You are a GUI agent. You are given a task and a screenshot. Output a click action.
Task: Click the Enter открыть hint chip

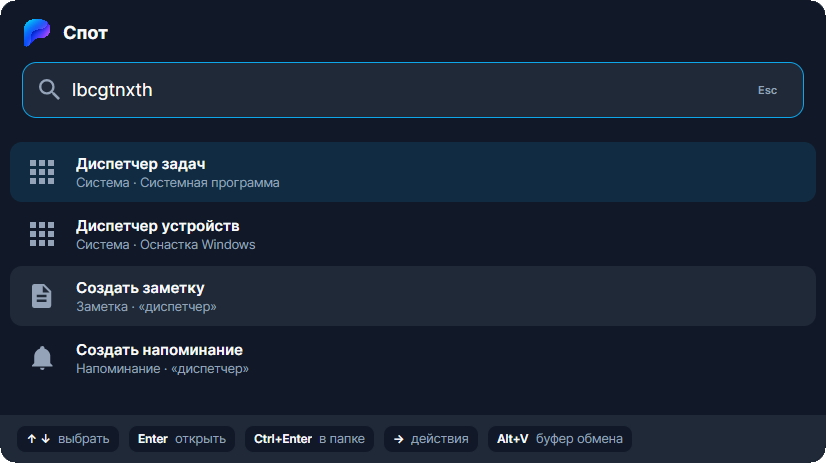[x=182, y=439]
